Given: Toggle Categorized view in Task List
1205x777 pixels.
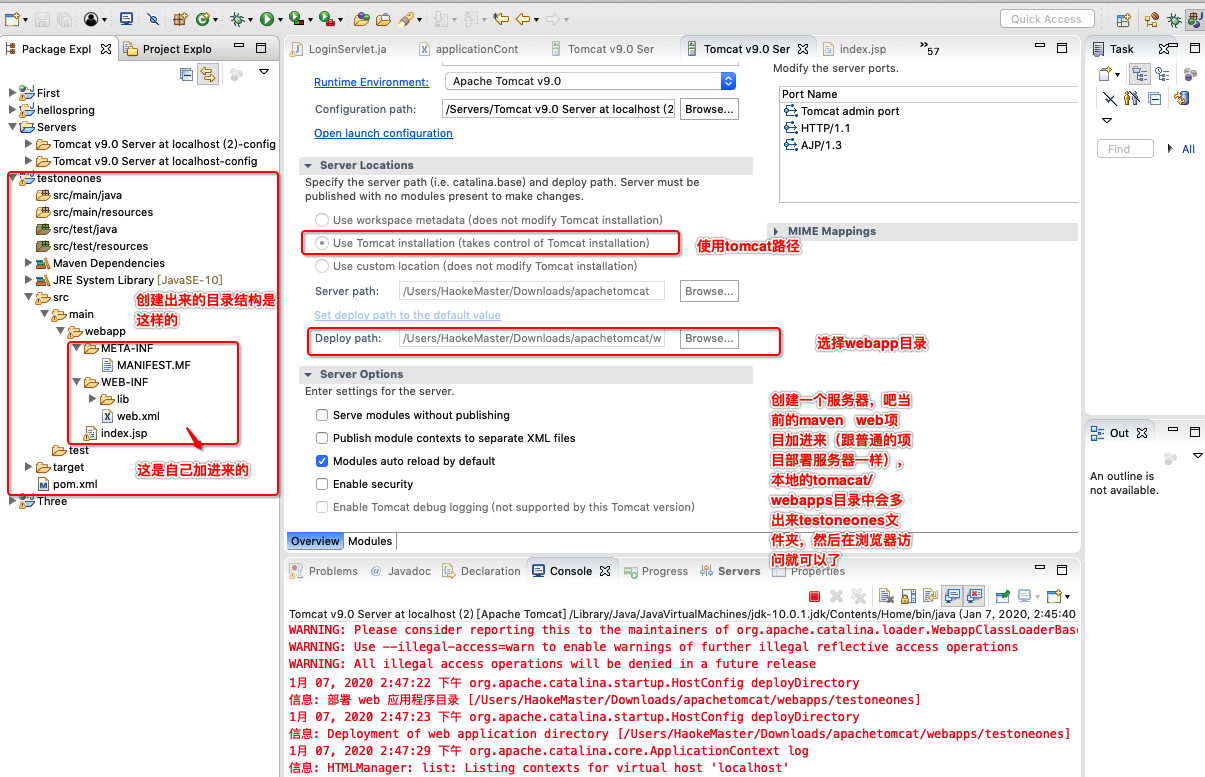Looking at the screenshot, I should click(x=1140, y=74).
